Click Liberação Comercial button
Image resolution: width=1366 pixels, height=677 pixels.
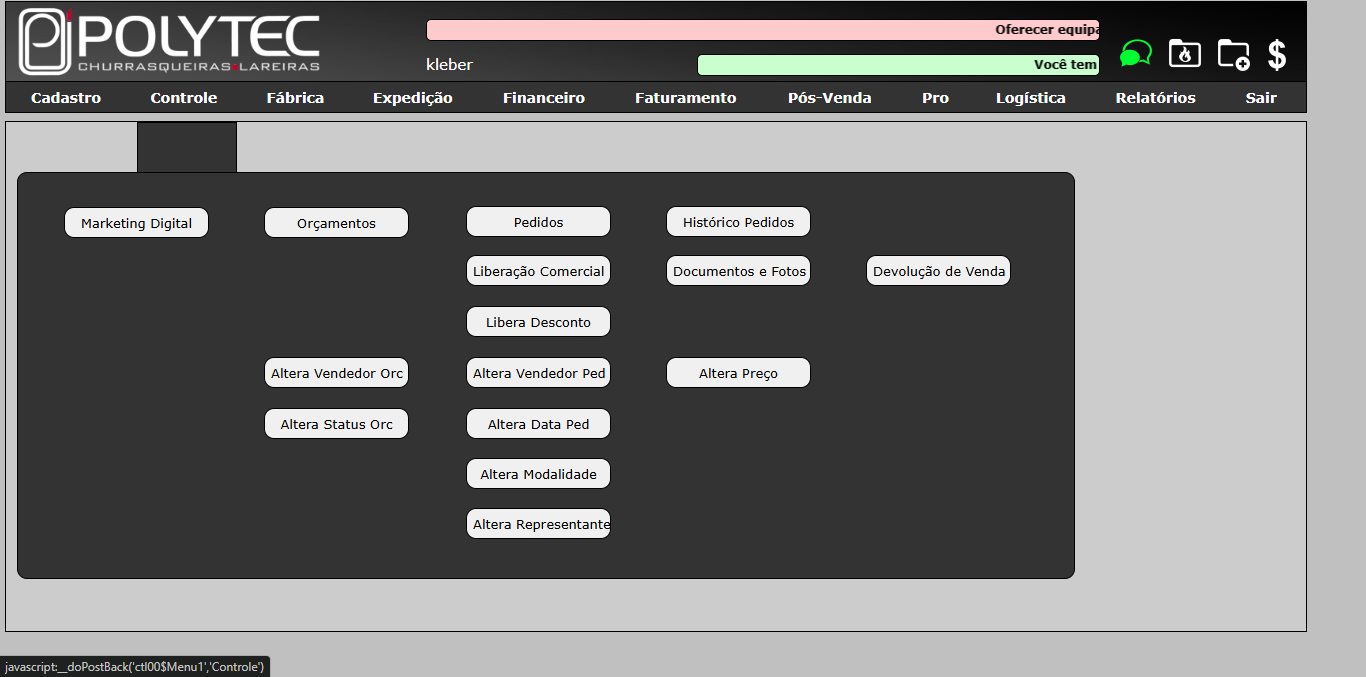click(538, 271)
